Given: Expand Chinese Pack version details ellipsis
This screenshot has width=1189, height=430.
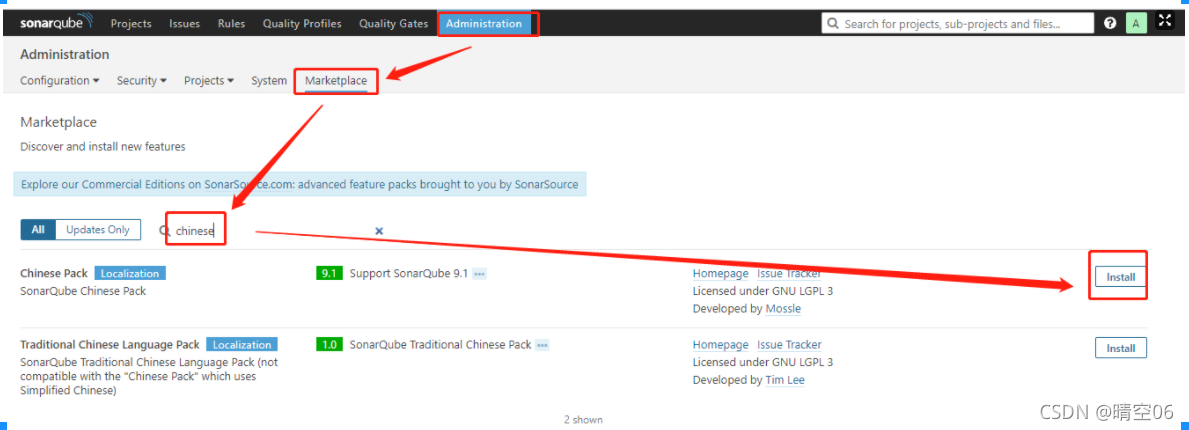Looking at the screenshot, I should pos(479,274).
